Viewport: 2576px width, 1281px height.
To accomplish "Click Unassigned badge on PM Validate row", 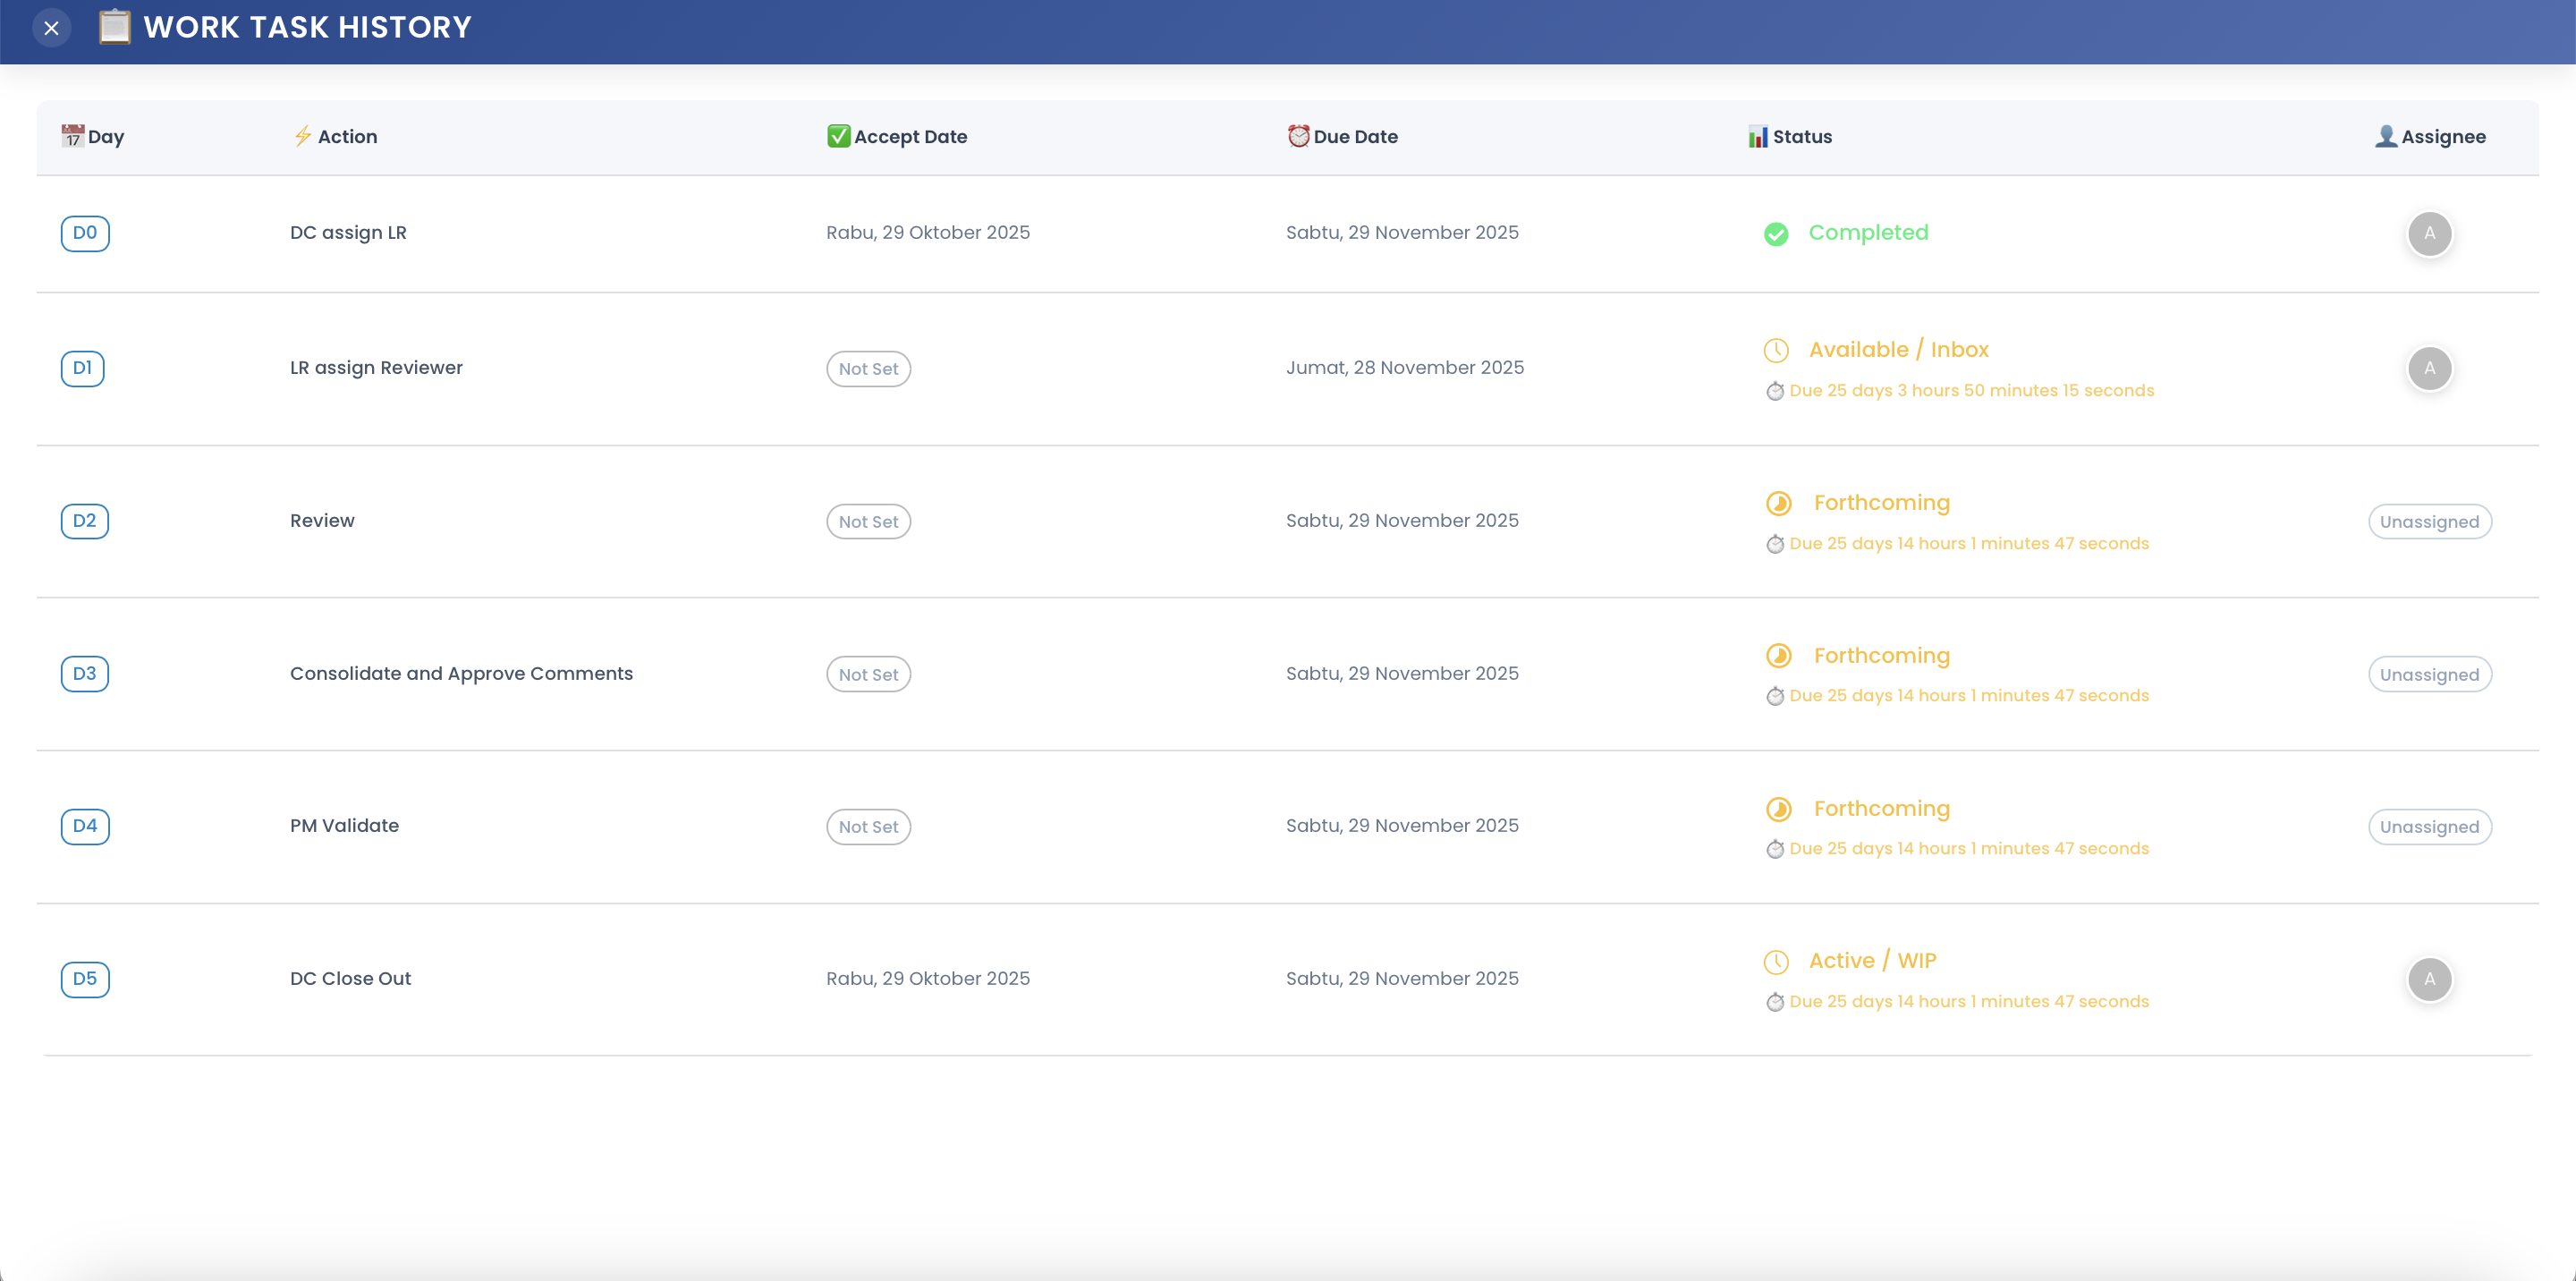I will pyautogui.click(x=2430, y=827).
